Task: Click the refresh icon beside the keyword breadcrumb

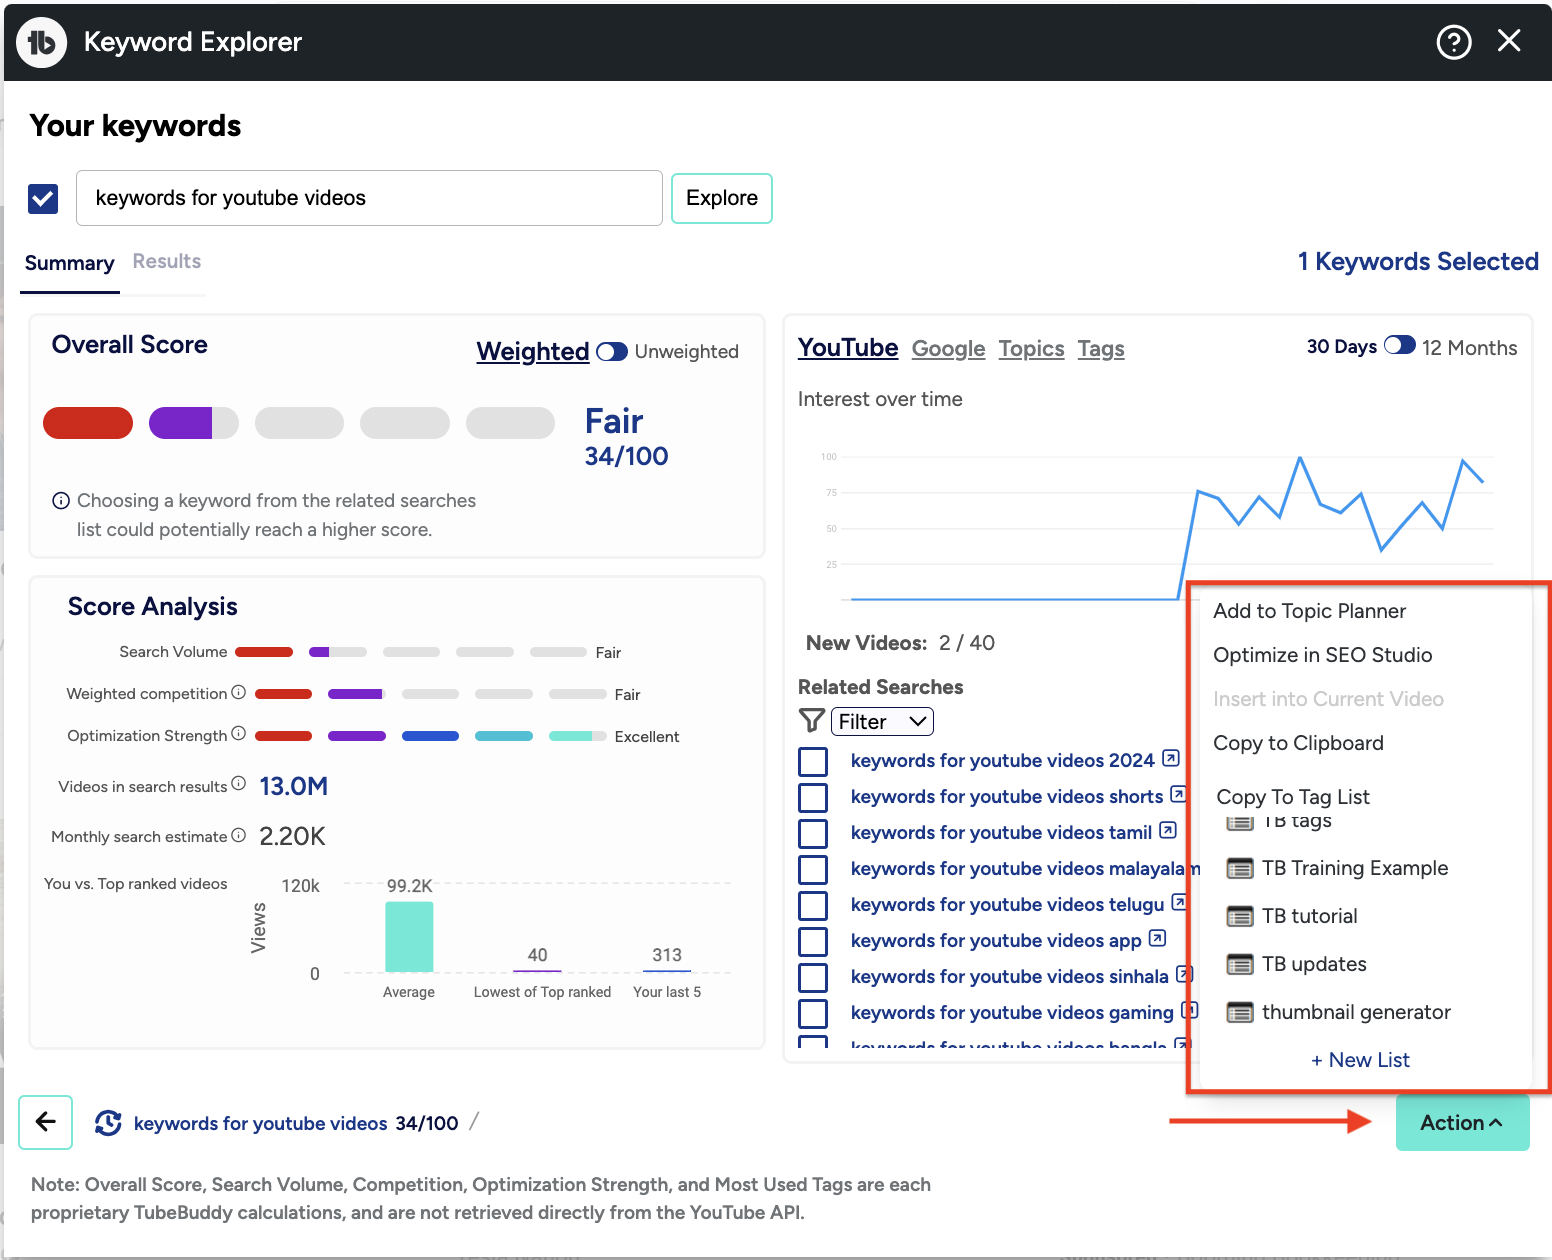Action: [108, 1123]
